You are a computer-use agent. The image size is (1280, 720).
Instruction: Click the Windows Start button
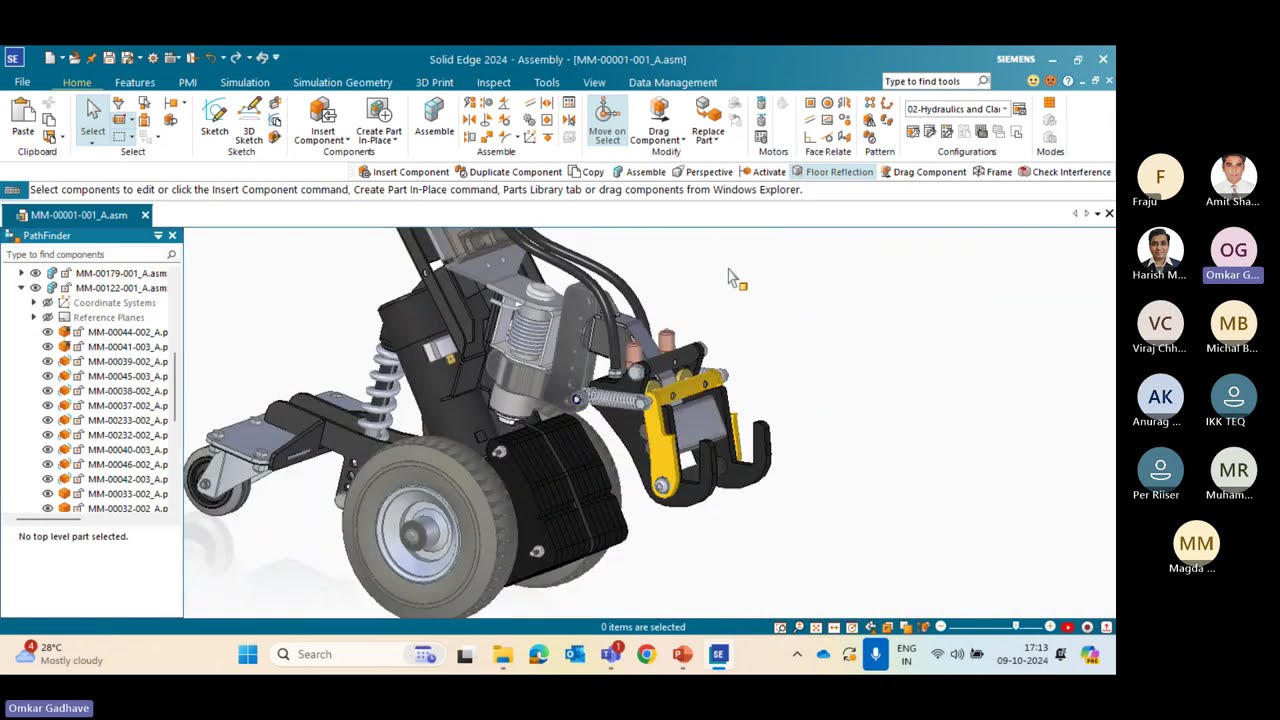[x=248, y=655]
